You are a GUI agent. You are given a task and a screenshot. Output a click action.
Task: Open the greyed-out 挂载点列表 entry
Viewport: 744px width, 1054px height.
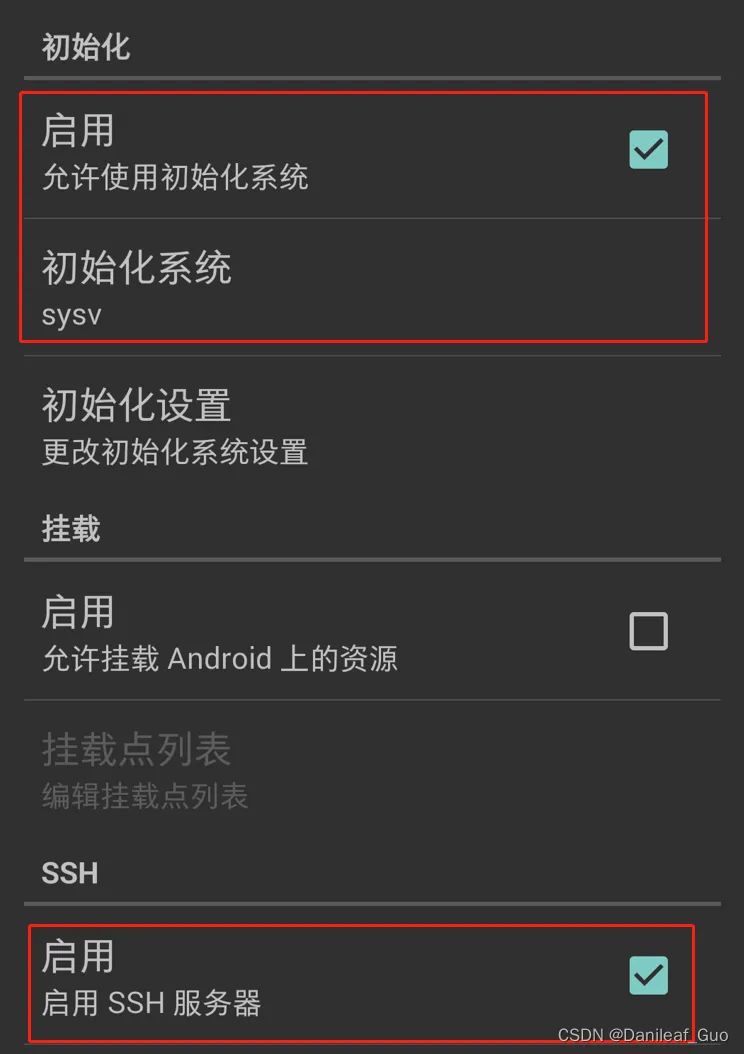[372, 769]
